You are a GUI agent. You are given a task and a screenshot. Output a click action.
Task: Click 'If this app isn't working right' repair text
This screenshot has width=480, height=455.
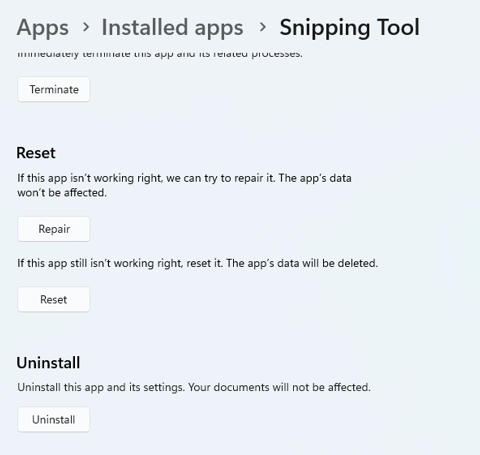point(90,178)
